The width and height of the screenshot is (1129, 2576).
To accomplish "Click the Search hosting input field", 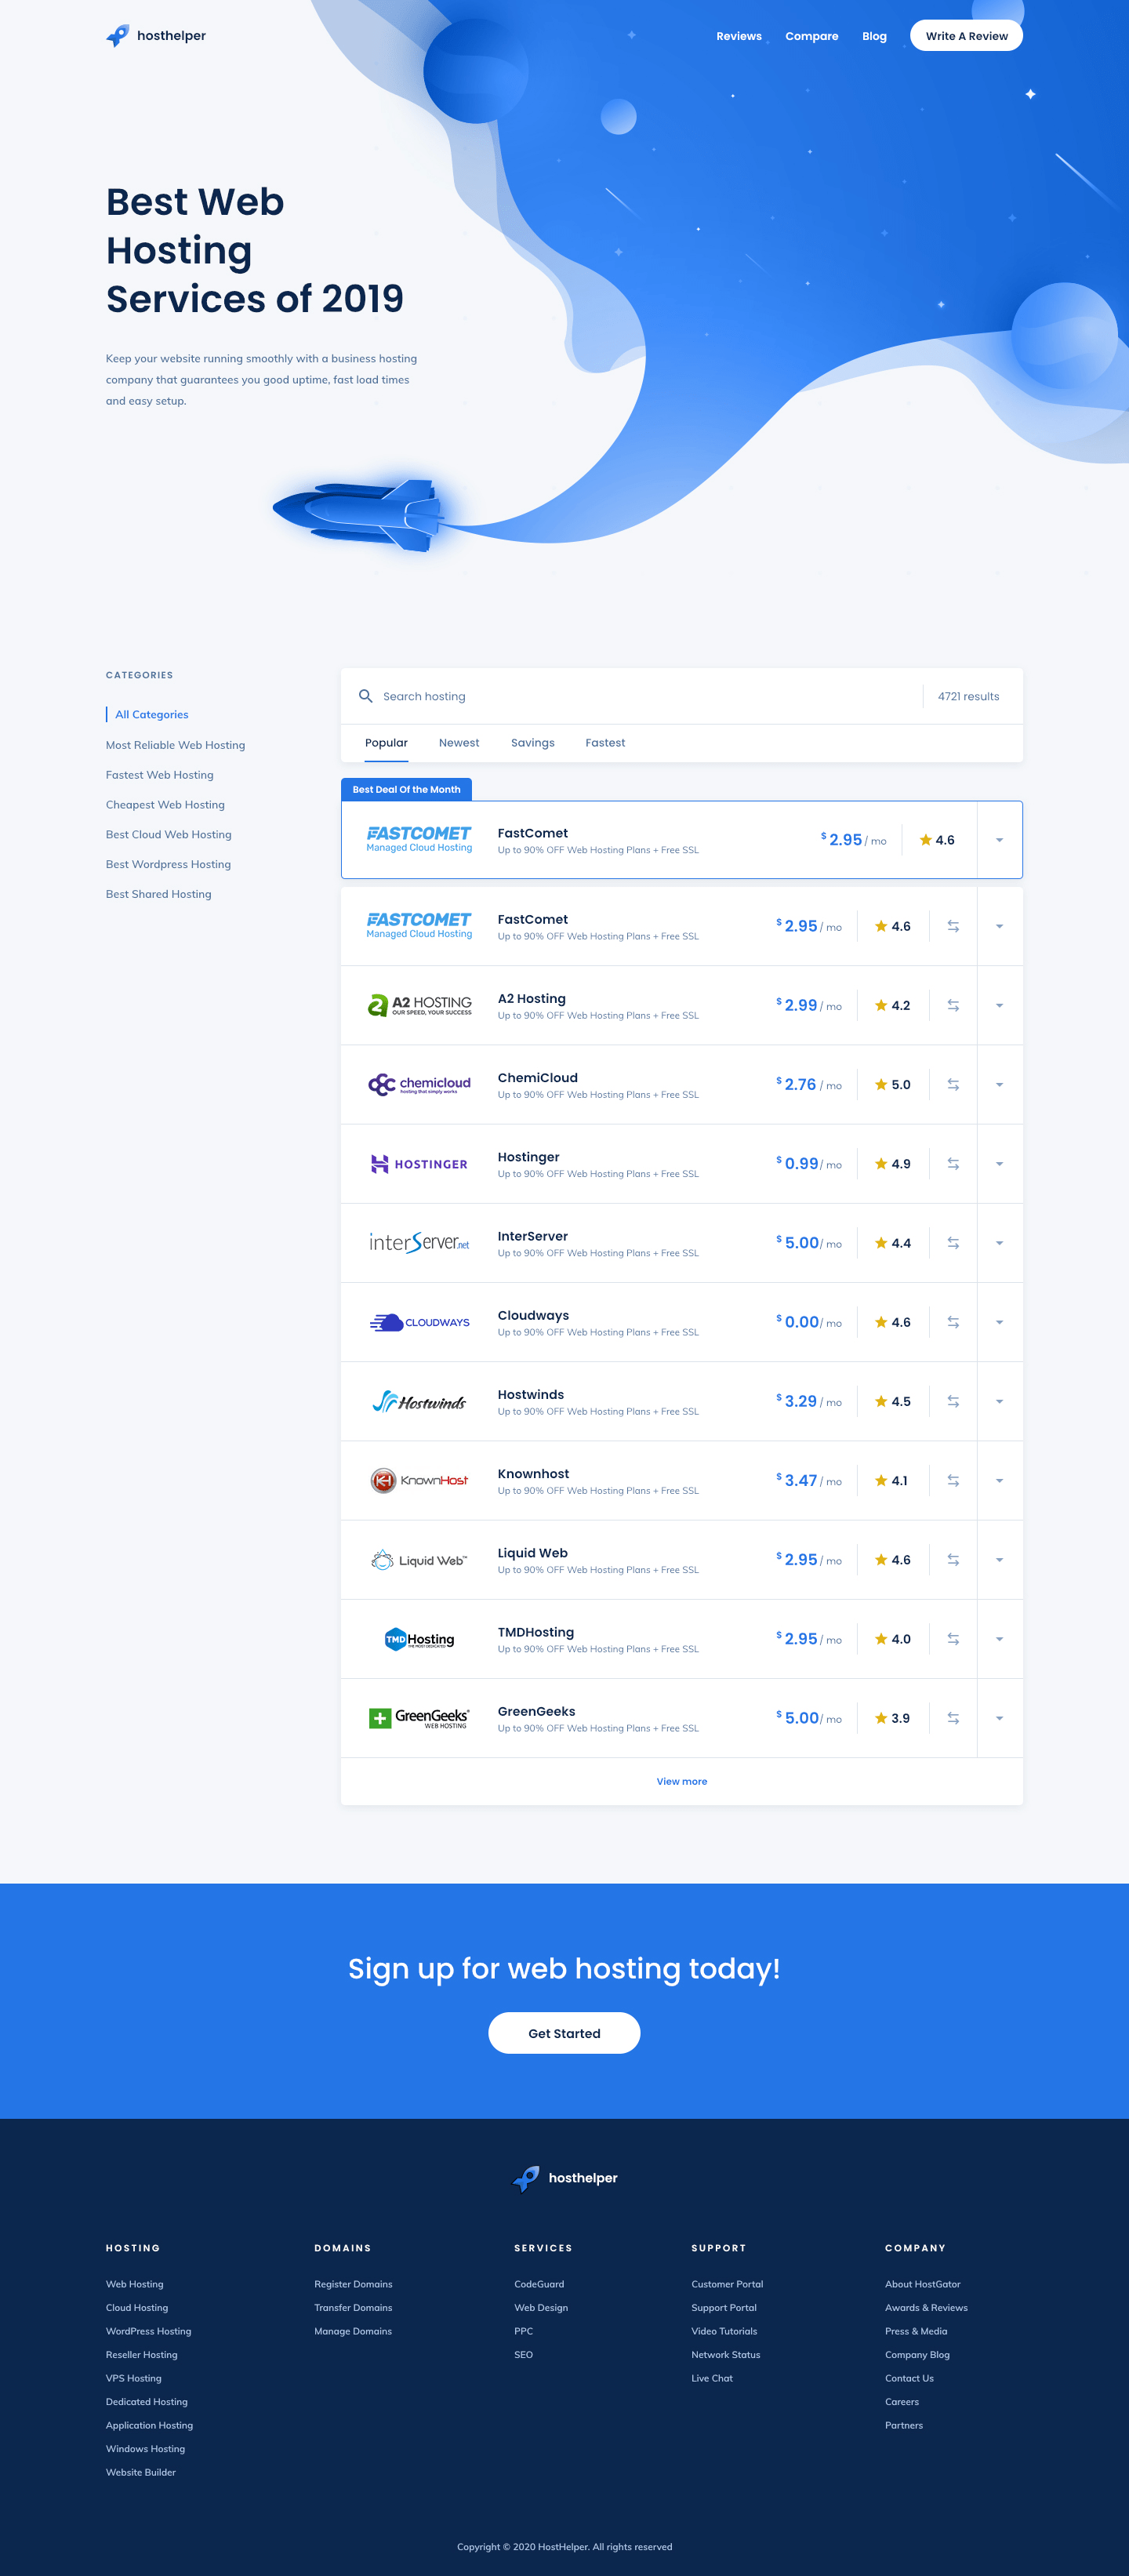I will point(640,696).
